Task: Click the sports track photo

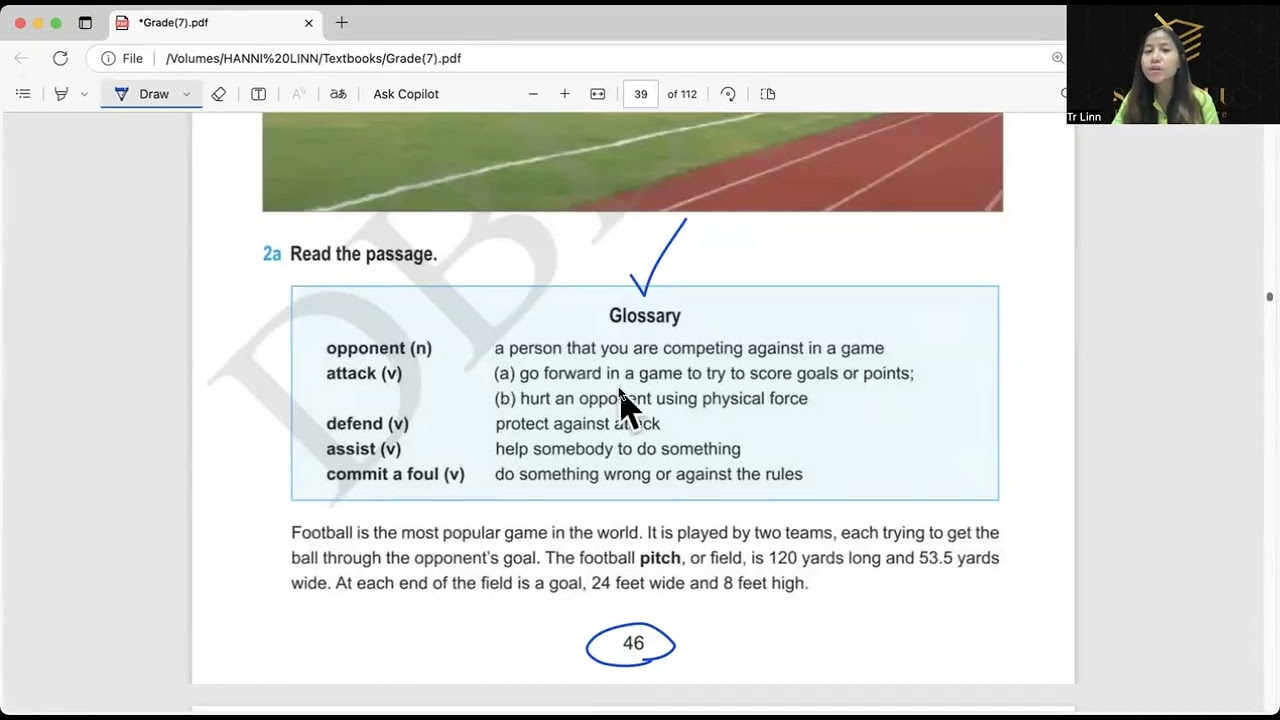Action: coord(632,162)
